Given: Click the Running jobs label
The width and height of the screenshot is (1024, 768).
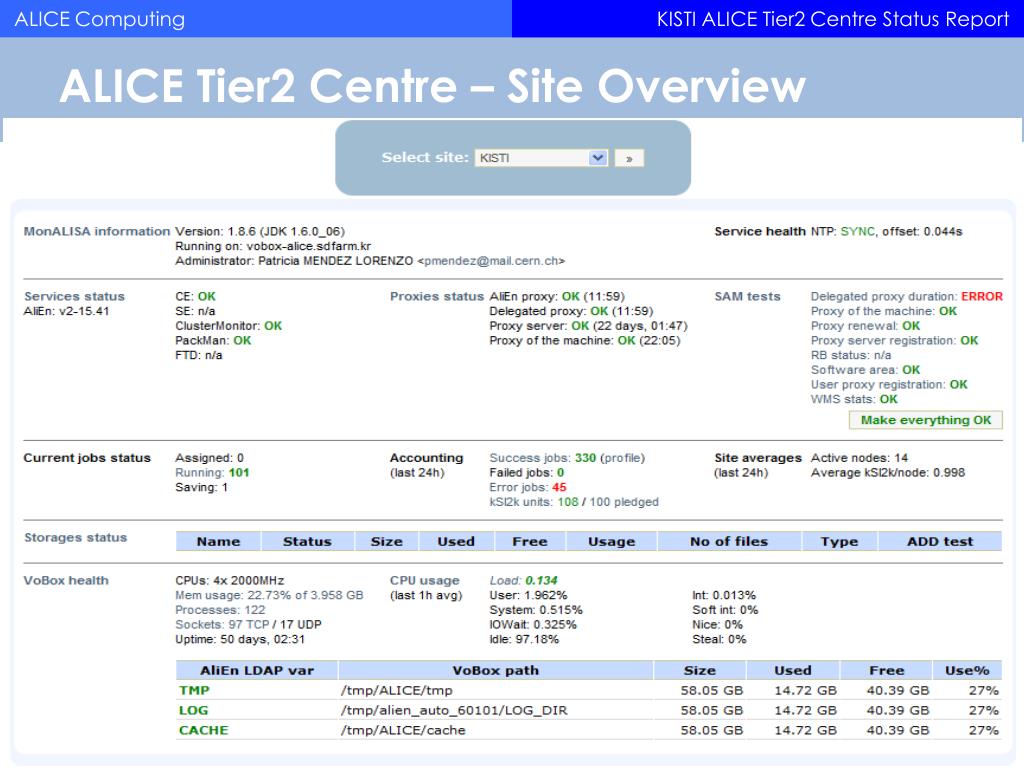Looking at the screenshot, I should point(199,473).
